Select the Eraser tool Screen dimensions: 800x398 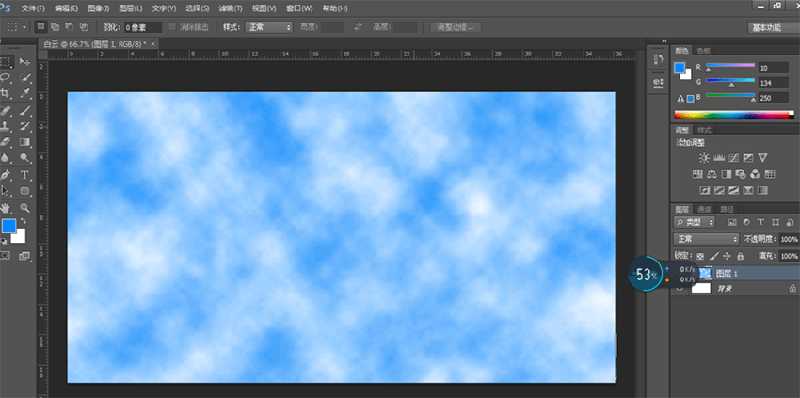pos(6,141)
